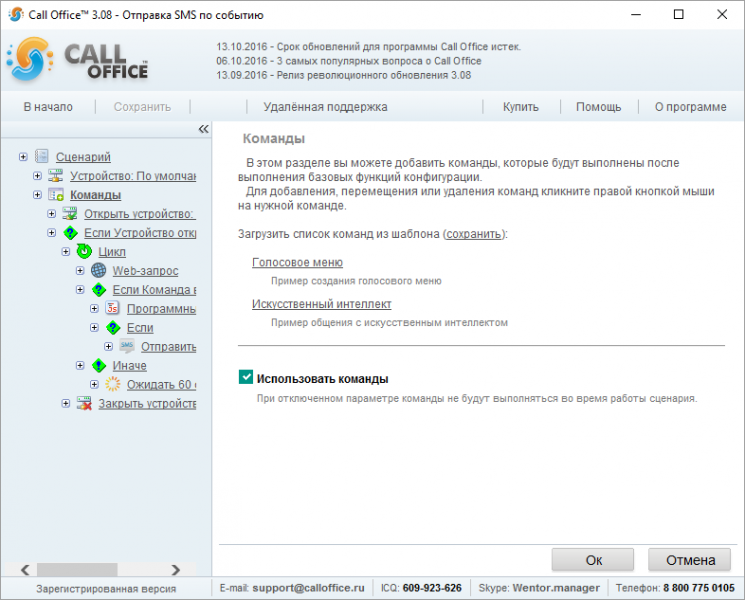Go to В начало
Image resolution: width=745 pixels, height=600 pixels.
[x=48, y=107]
